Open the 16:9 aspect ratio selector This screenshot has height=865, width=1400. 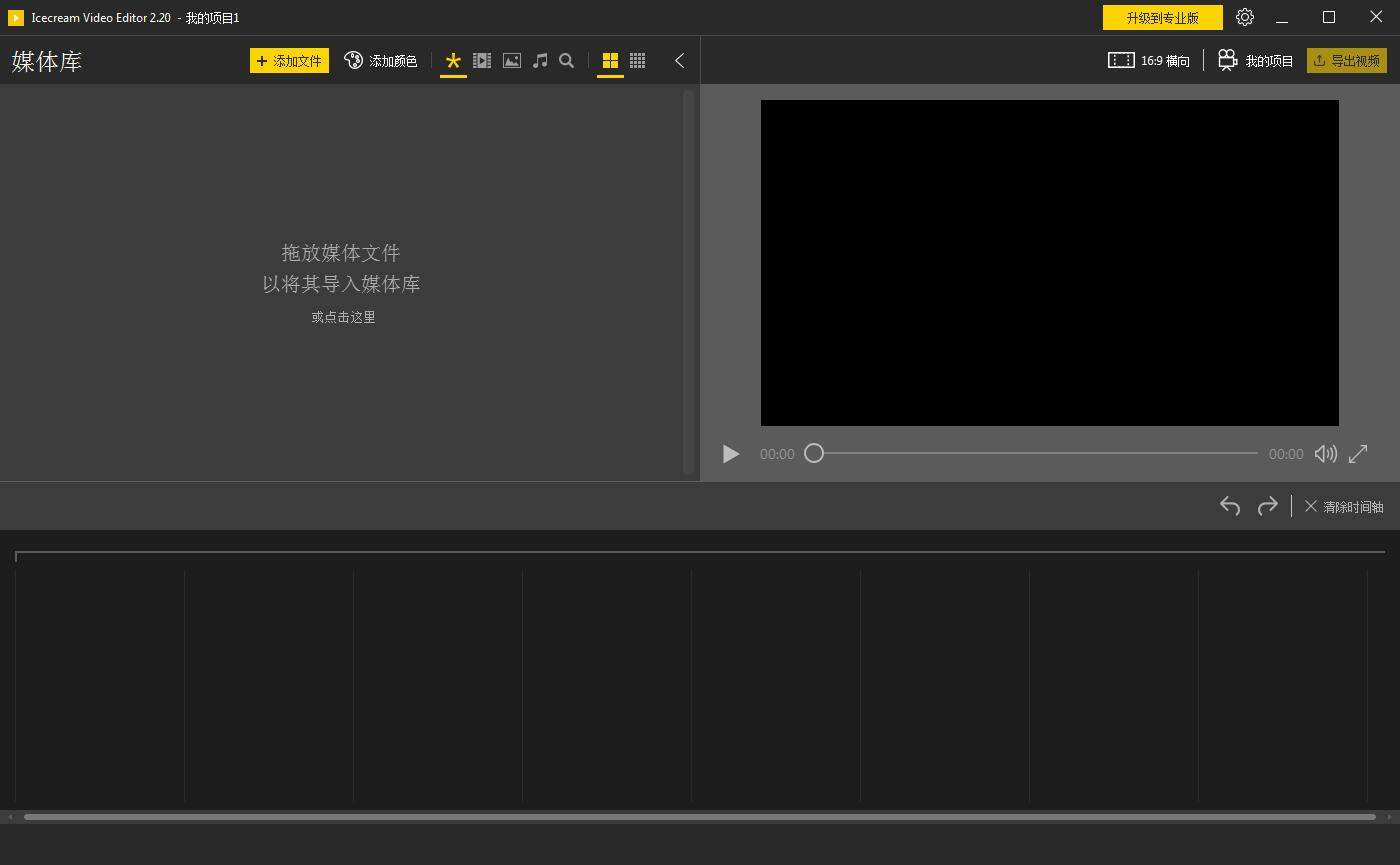point(1150,60)
